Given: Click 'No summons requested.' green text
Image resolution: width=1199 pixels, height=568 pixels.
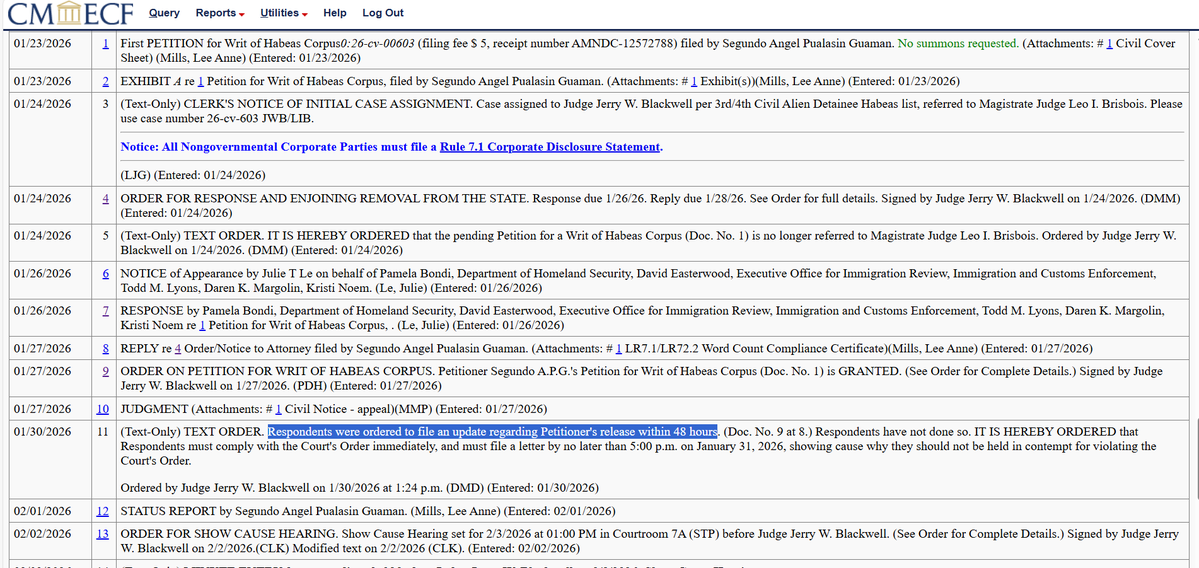Looking at the screenshot, I should click(958, 44).
